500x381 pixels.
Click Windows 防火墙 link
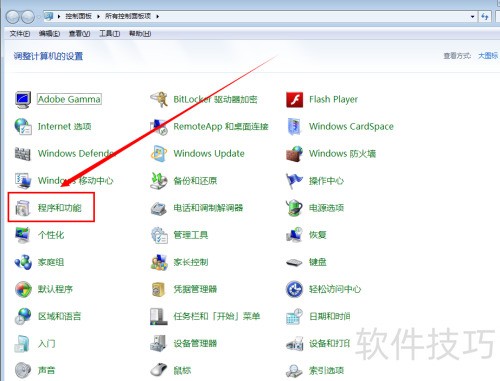[342, 154]
